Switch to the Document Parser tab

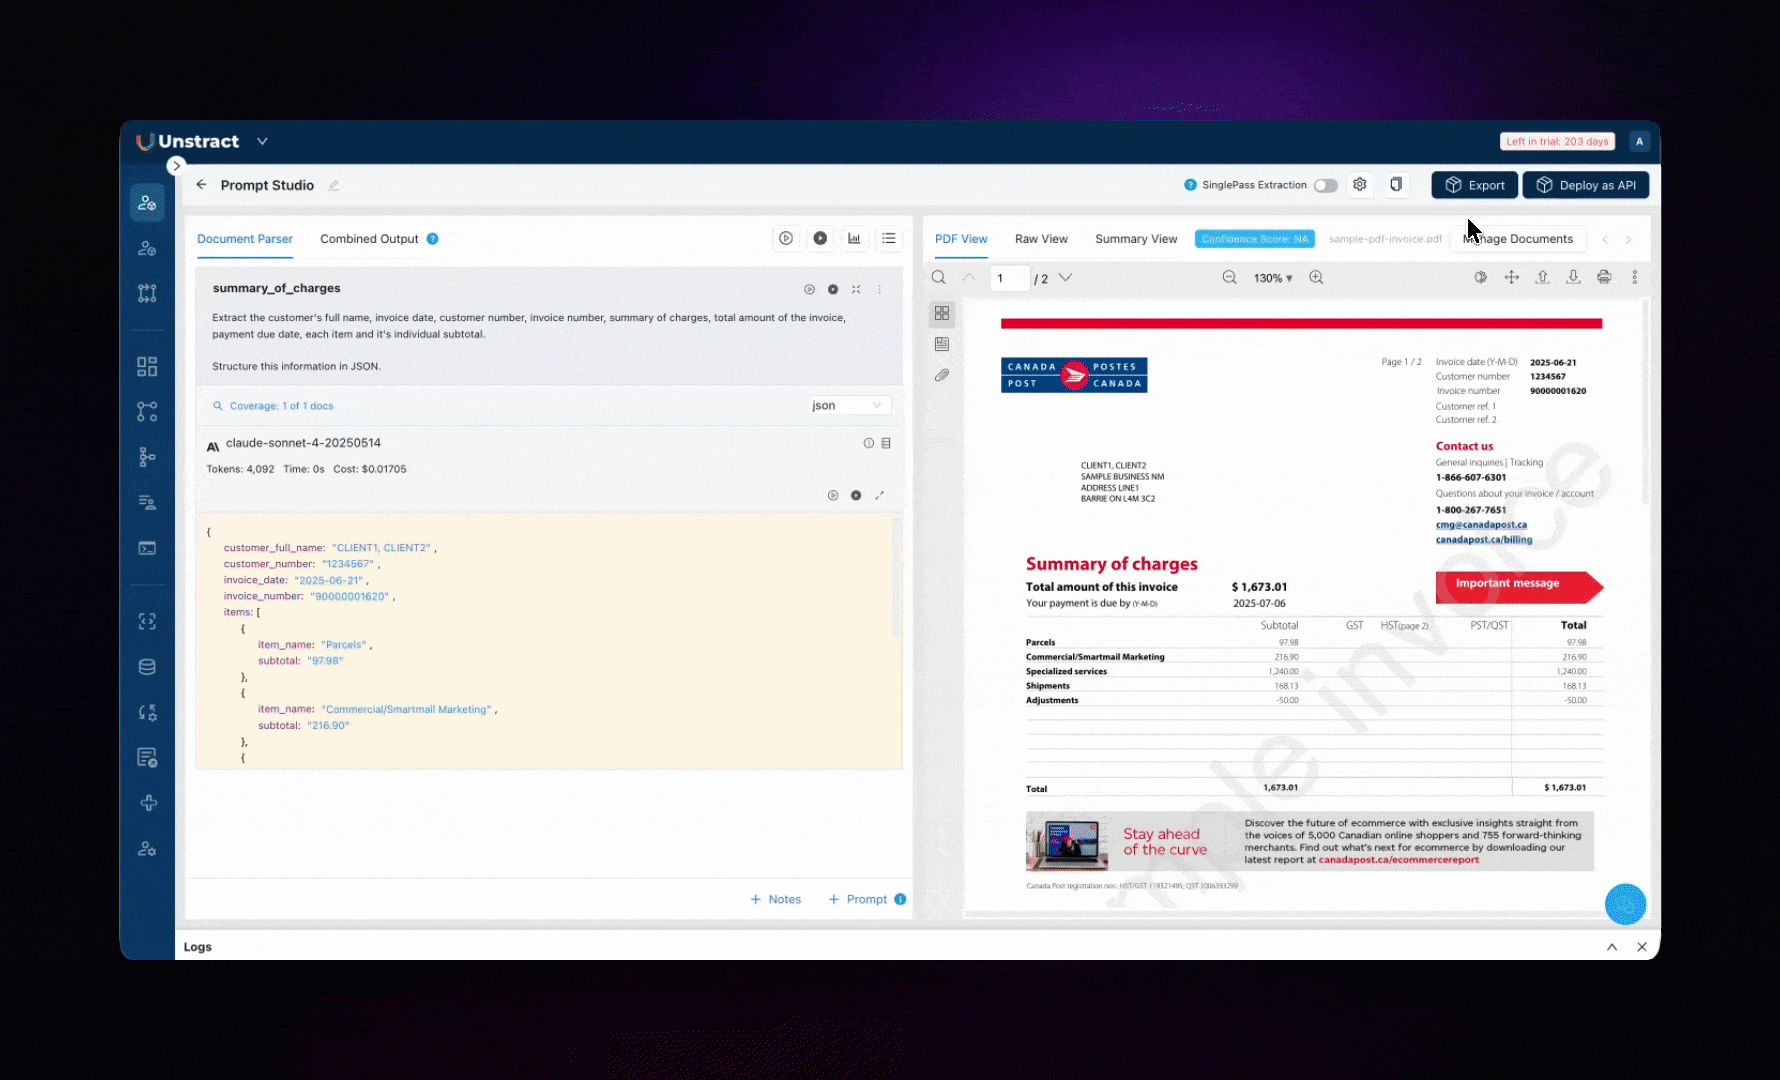(245, 239)
